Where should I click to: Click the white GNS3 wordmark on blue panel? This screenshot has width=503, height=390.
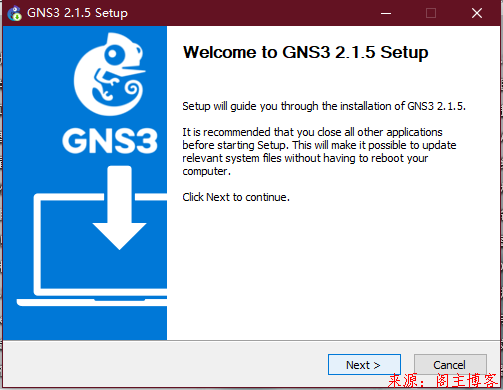point(110,141)
